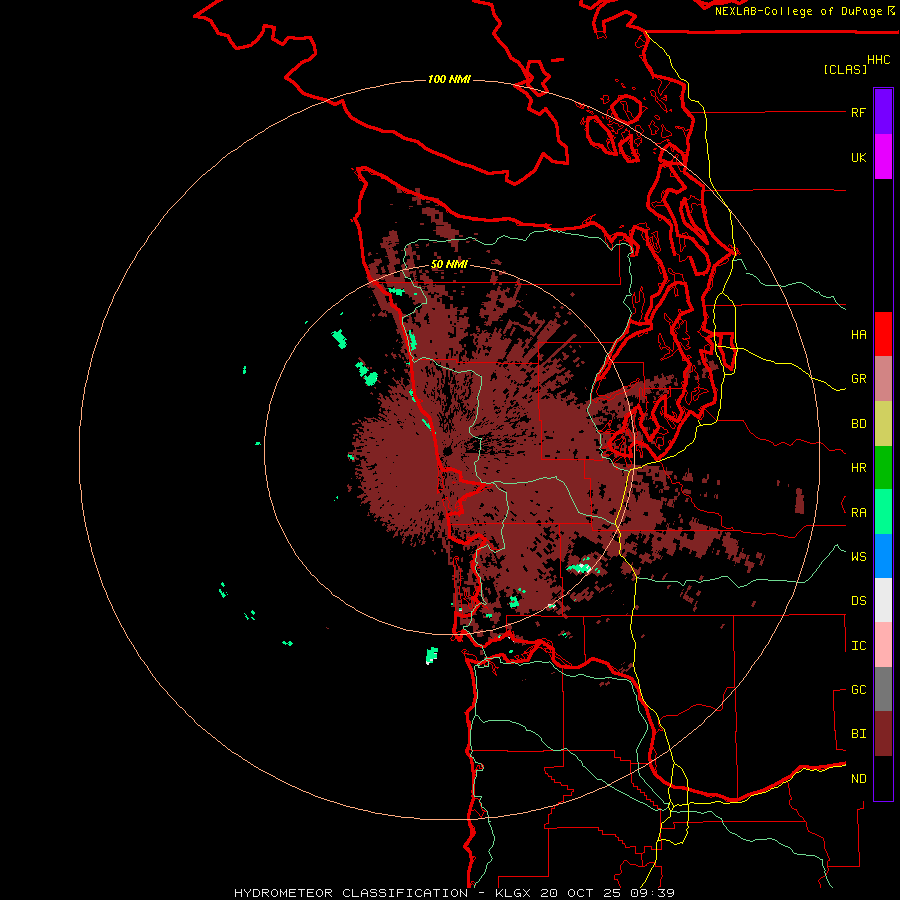Click the ND legend label
The width and height of the screenshot is (900, 900).
[859, 779]
